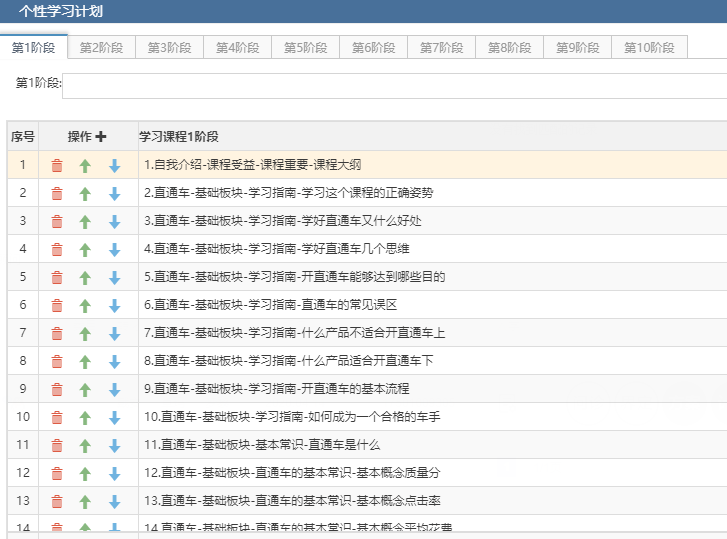
Task: Click the 第1阶段 text input field
Action: 394,85
